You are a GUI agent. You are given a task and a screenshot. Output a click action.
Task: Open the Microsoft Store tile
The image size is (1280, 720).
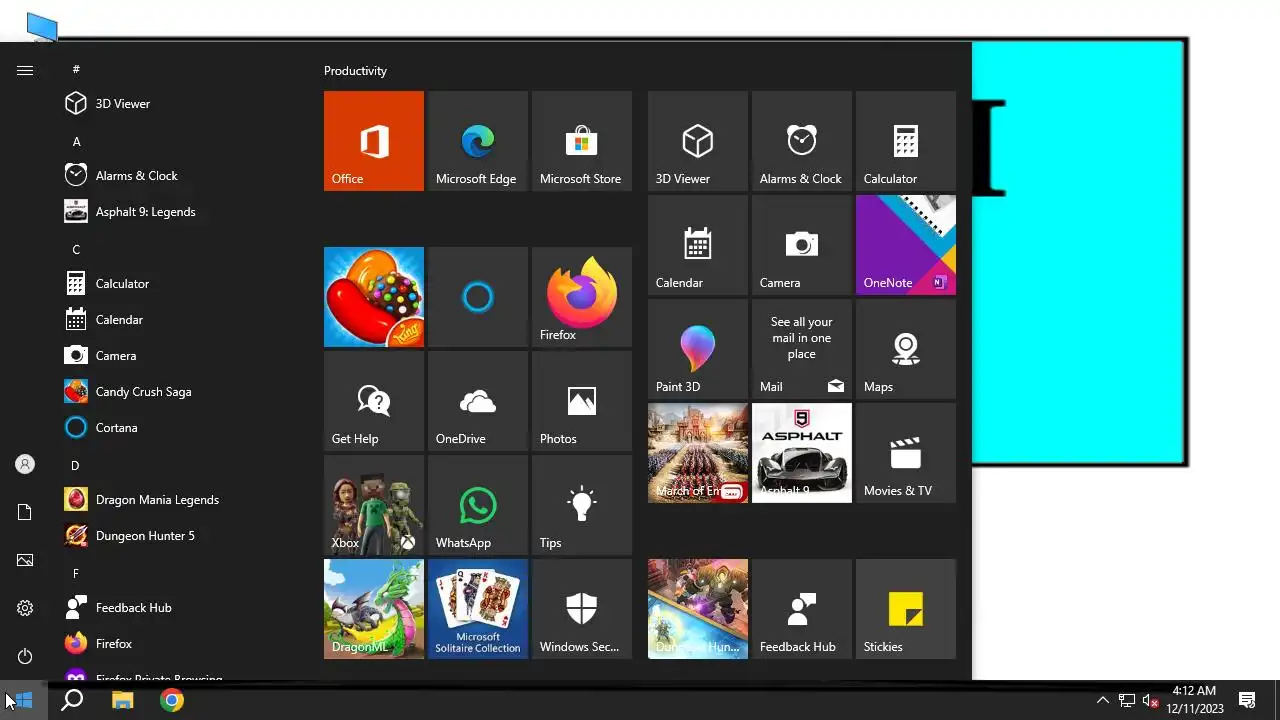582,141
